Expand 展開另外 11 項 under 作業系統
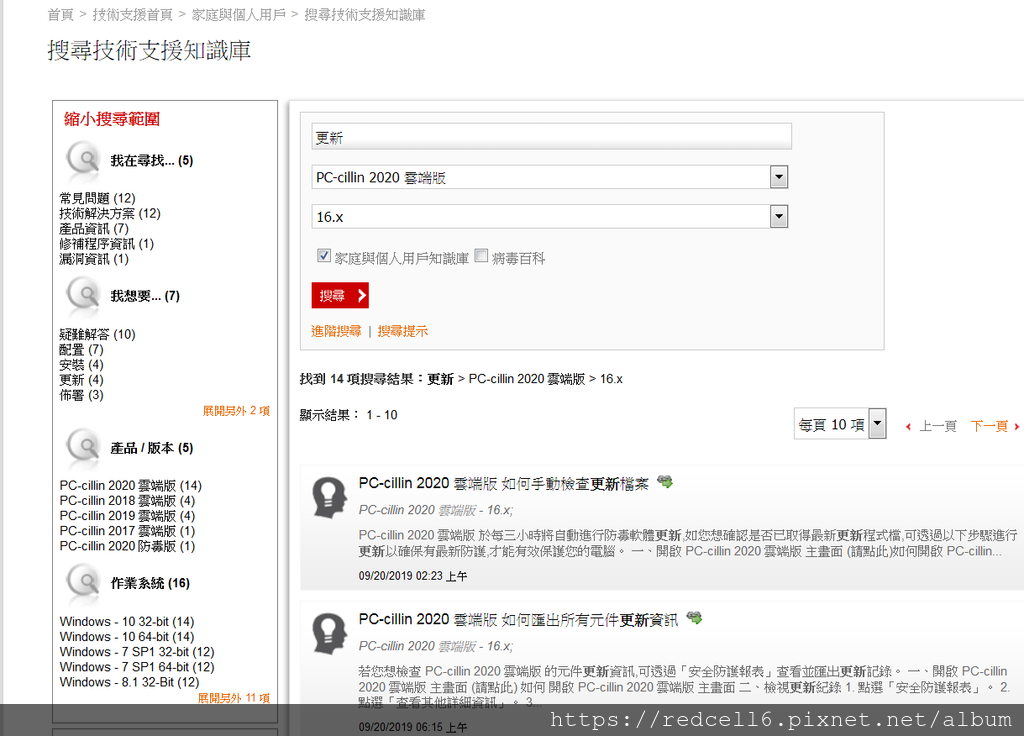Viewport: 1024px width, 736px height. (x=234, y=698)
